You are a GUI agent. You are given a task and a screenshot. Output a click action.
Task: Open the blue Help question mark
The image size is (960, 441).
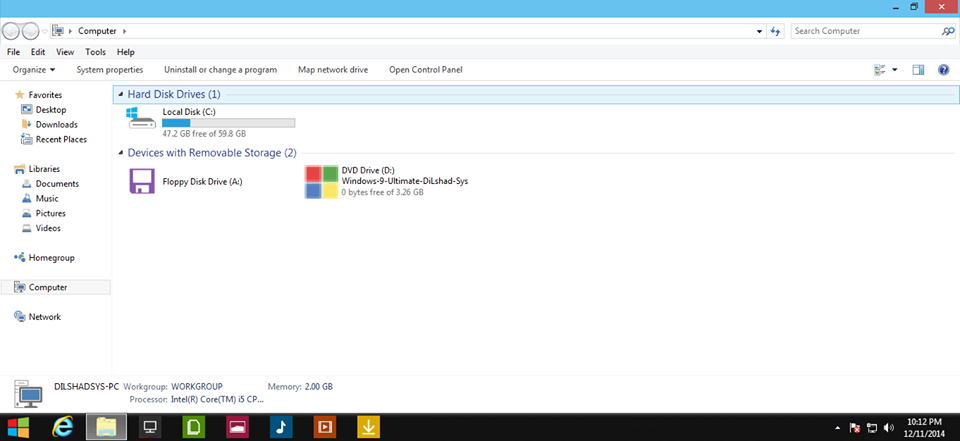tap(943, 70)
